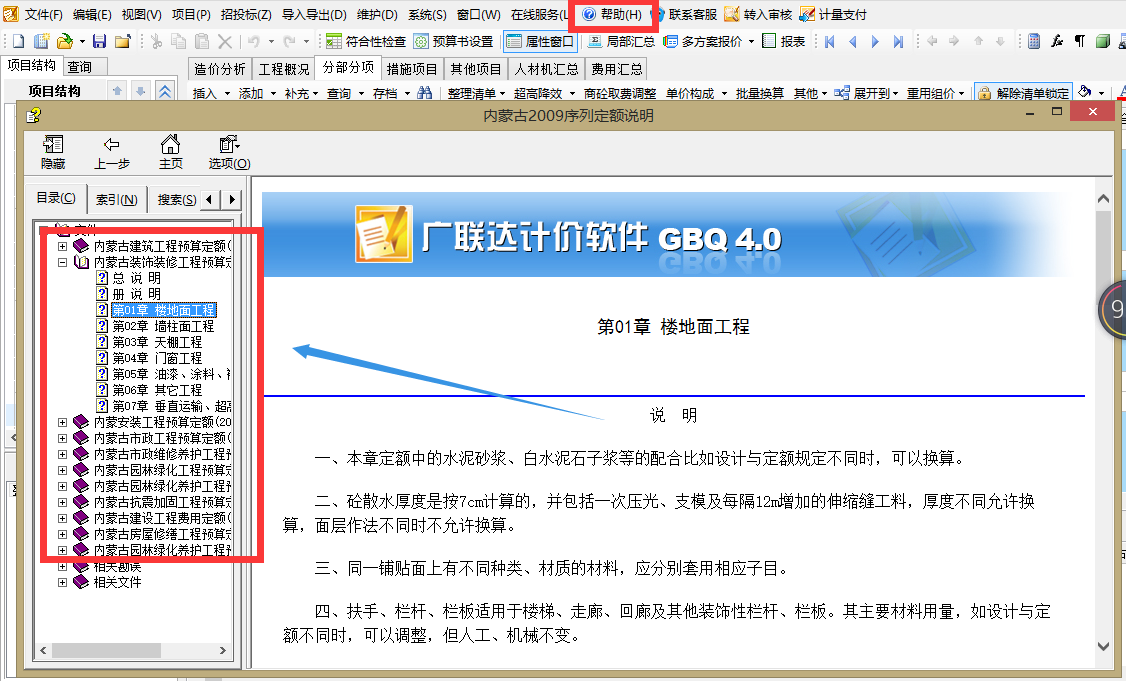The image size is (1126, 681).
Task: Switch to the 索引(N) tab in help
Action: pos(116,199)
